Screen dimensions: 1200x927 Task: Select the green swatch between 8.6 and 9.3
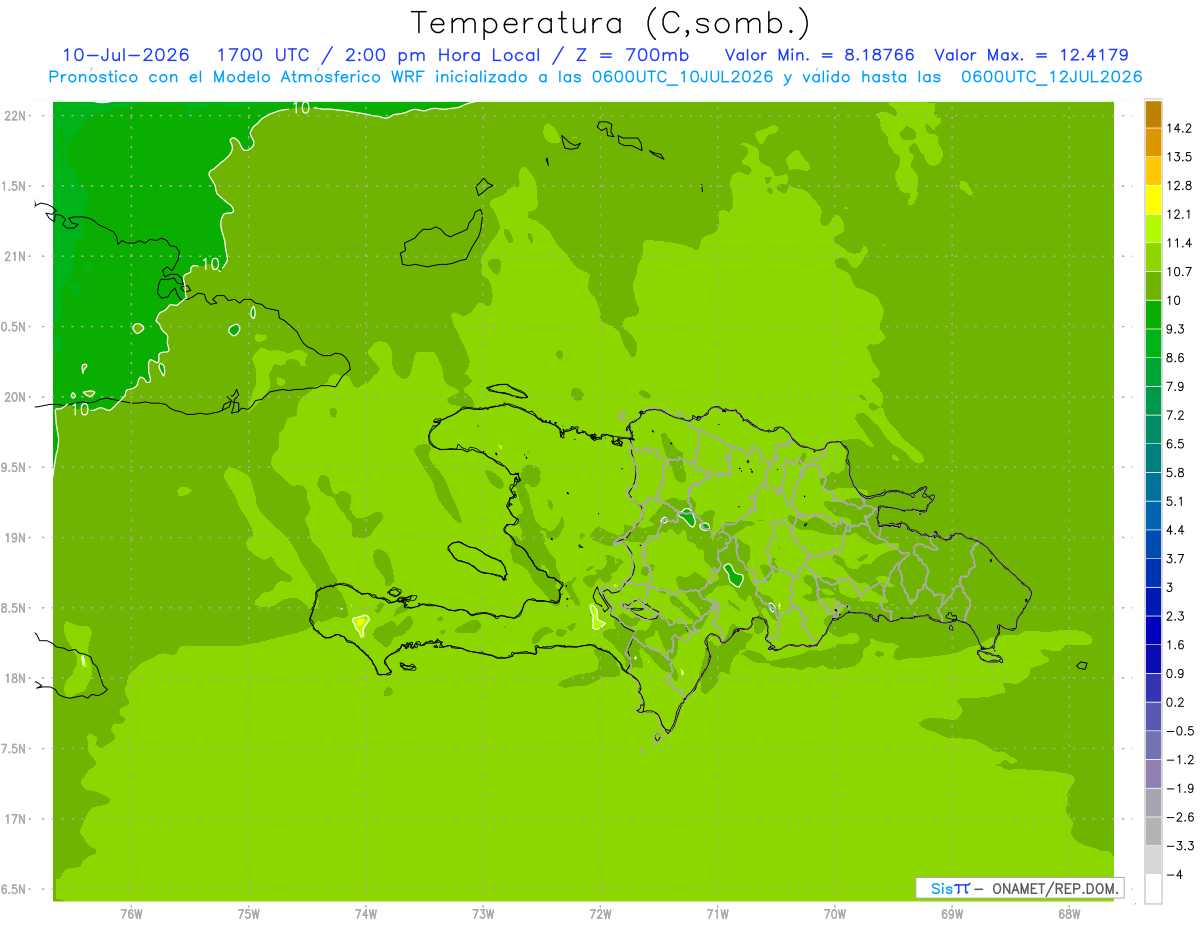click(1153, 344)
